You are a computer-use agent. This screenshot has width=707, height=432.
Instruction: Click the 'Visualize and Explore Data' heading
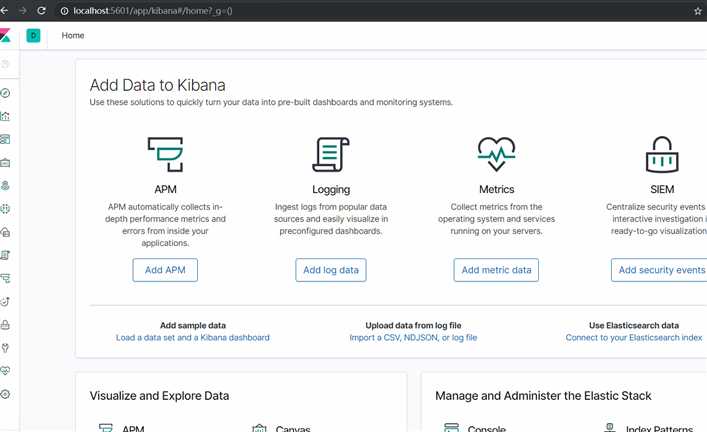(x=159, y=395)
